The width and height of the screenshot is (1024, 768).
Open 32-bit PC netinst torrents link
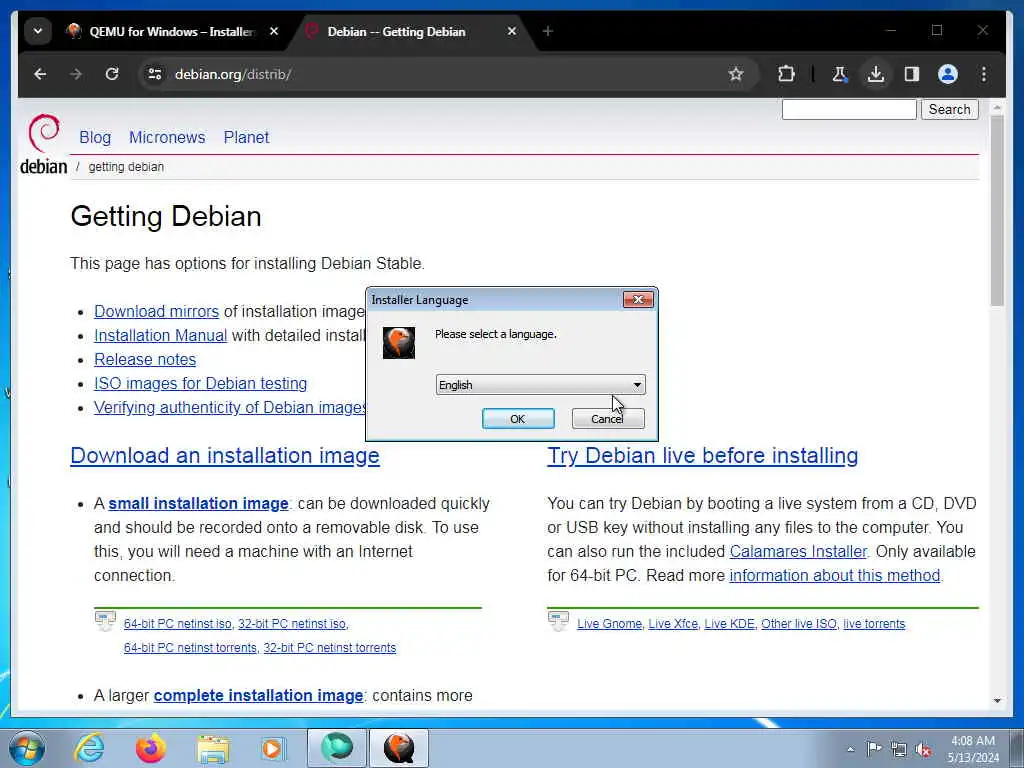coord(330,648)
